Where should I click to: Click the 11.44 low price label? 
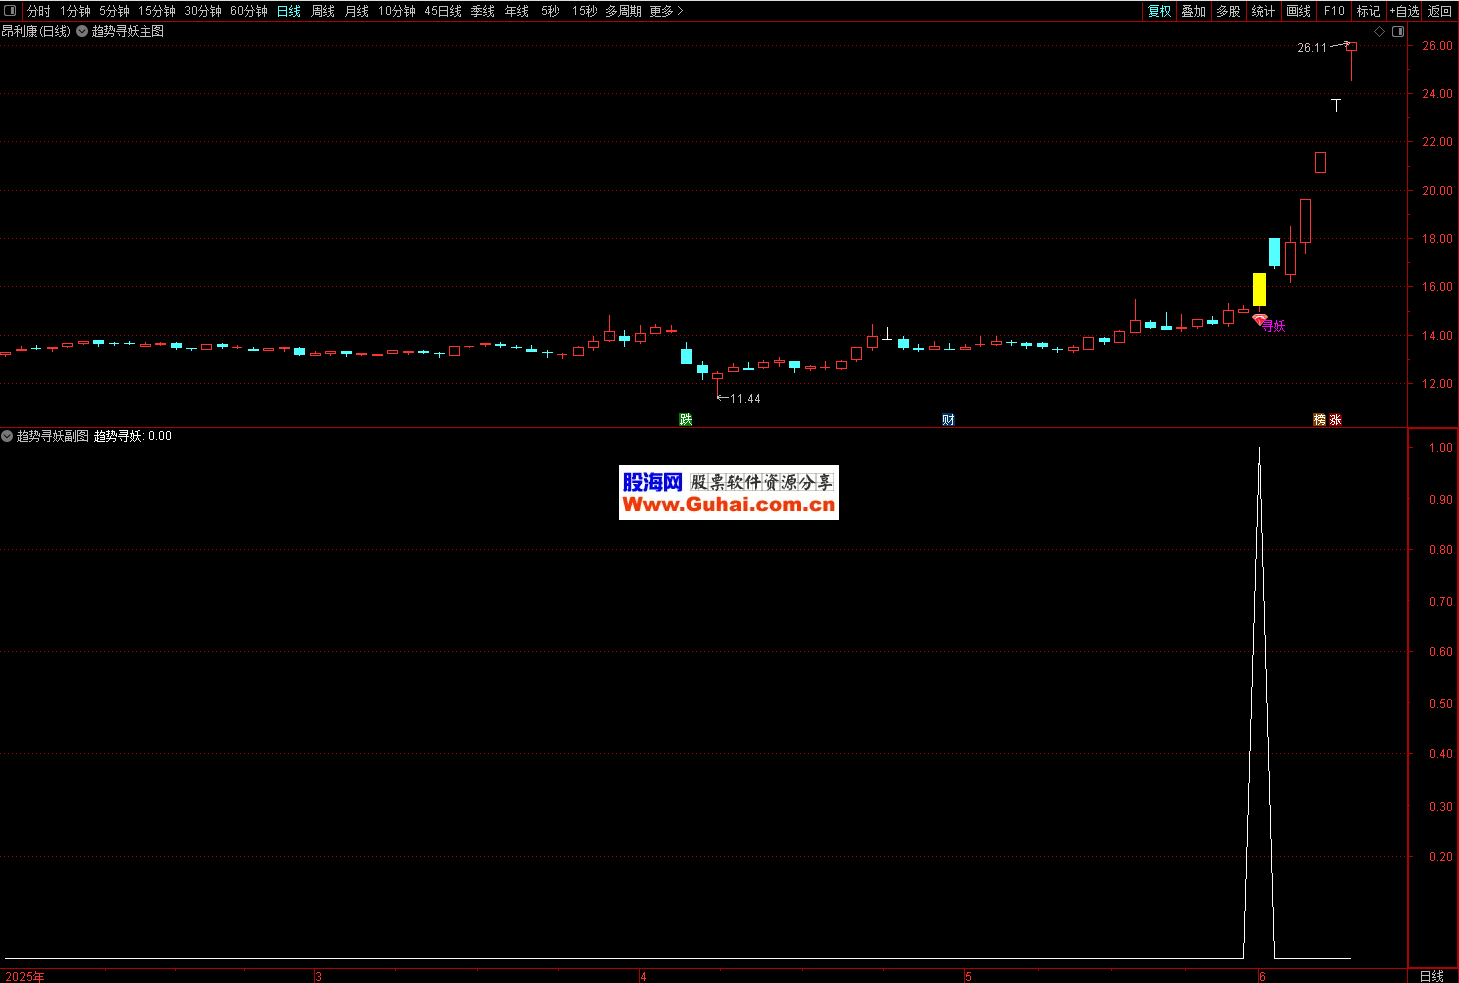point(745,399)
